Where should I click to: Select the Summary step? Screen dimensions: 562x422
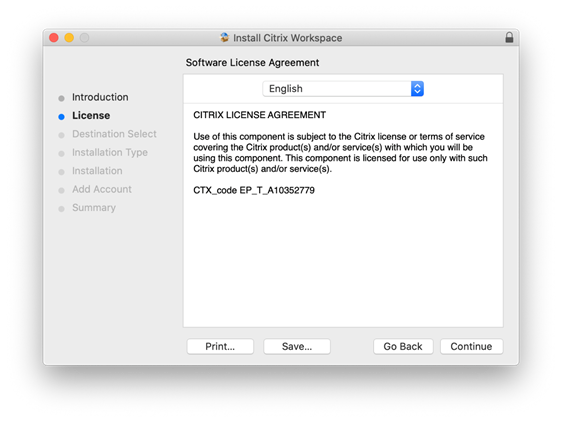94,208
